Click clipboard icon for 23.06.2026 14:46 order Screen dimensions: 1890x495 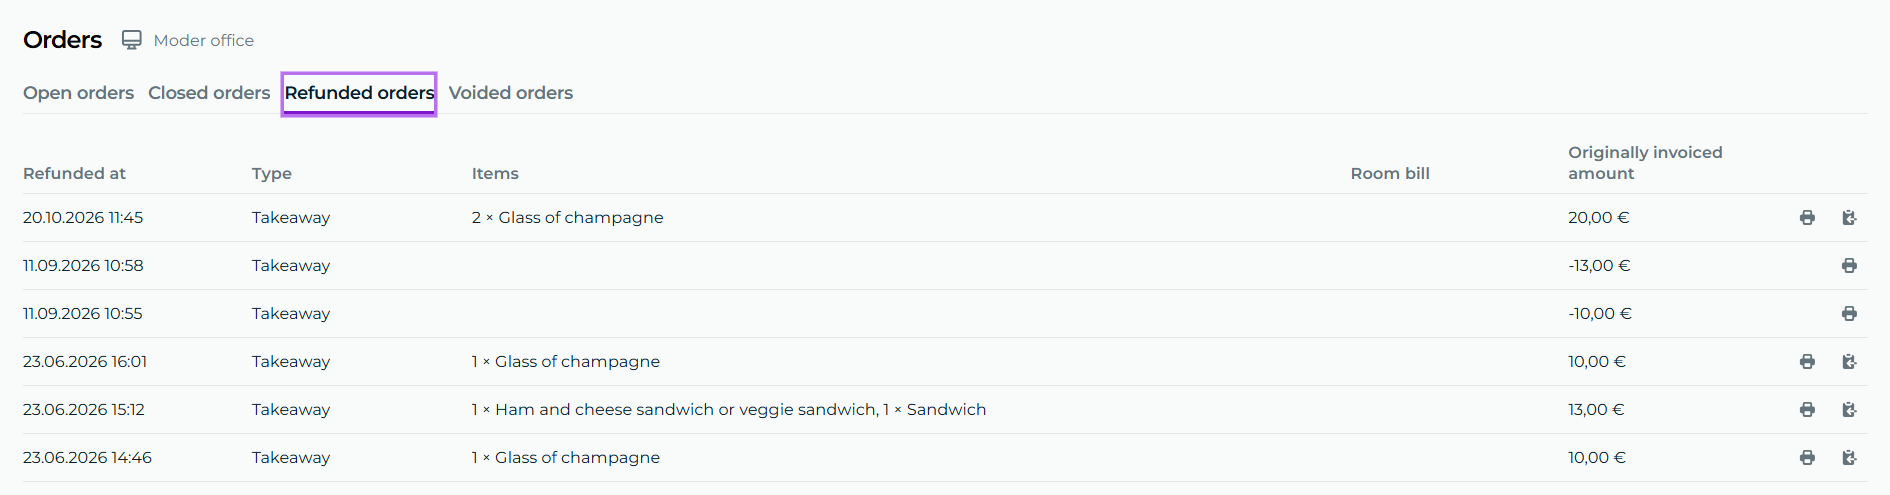[1849, 458]
